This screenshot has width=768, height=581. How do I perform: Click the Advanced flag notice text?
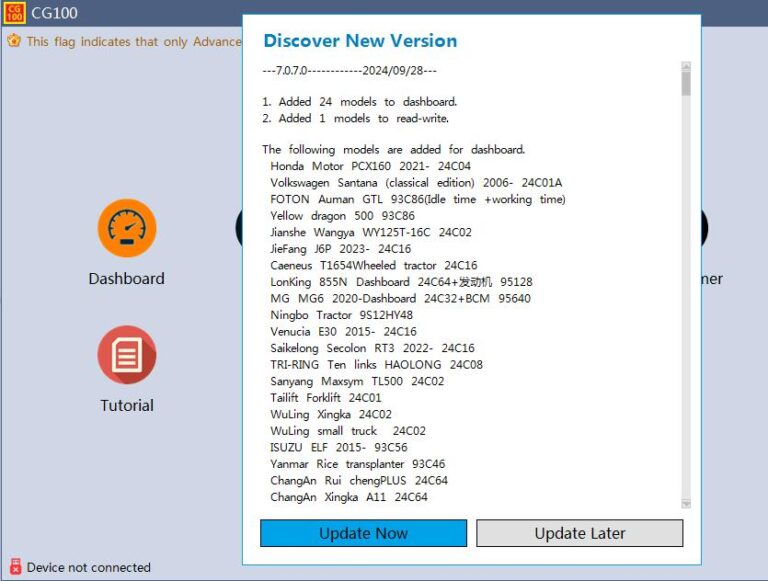(x=134, y=42)
